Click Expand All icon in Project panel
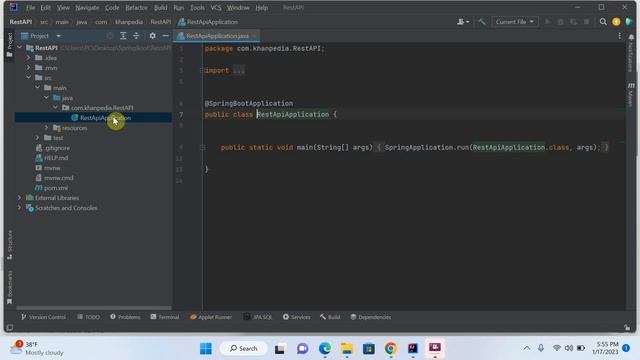640x360 pixels. tap(123, 36)
